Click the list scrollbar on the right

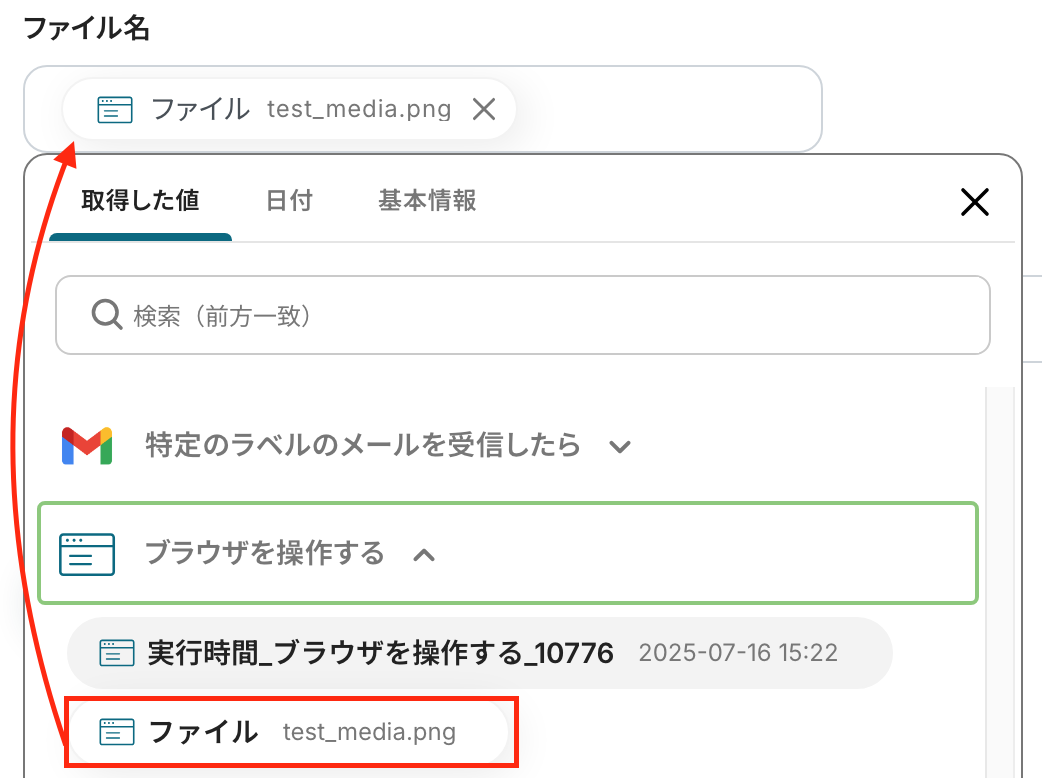point(1000,580)
